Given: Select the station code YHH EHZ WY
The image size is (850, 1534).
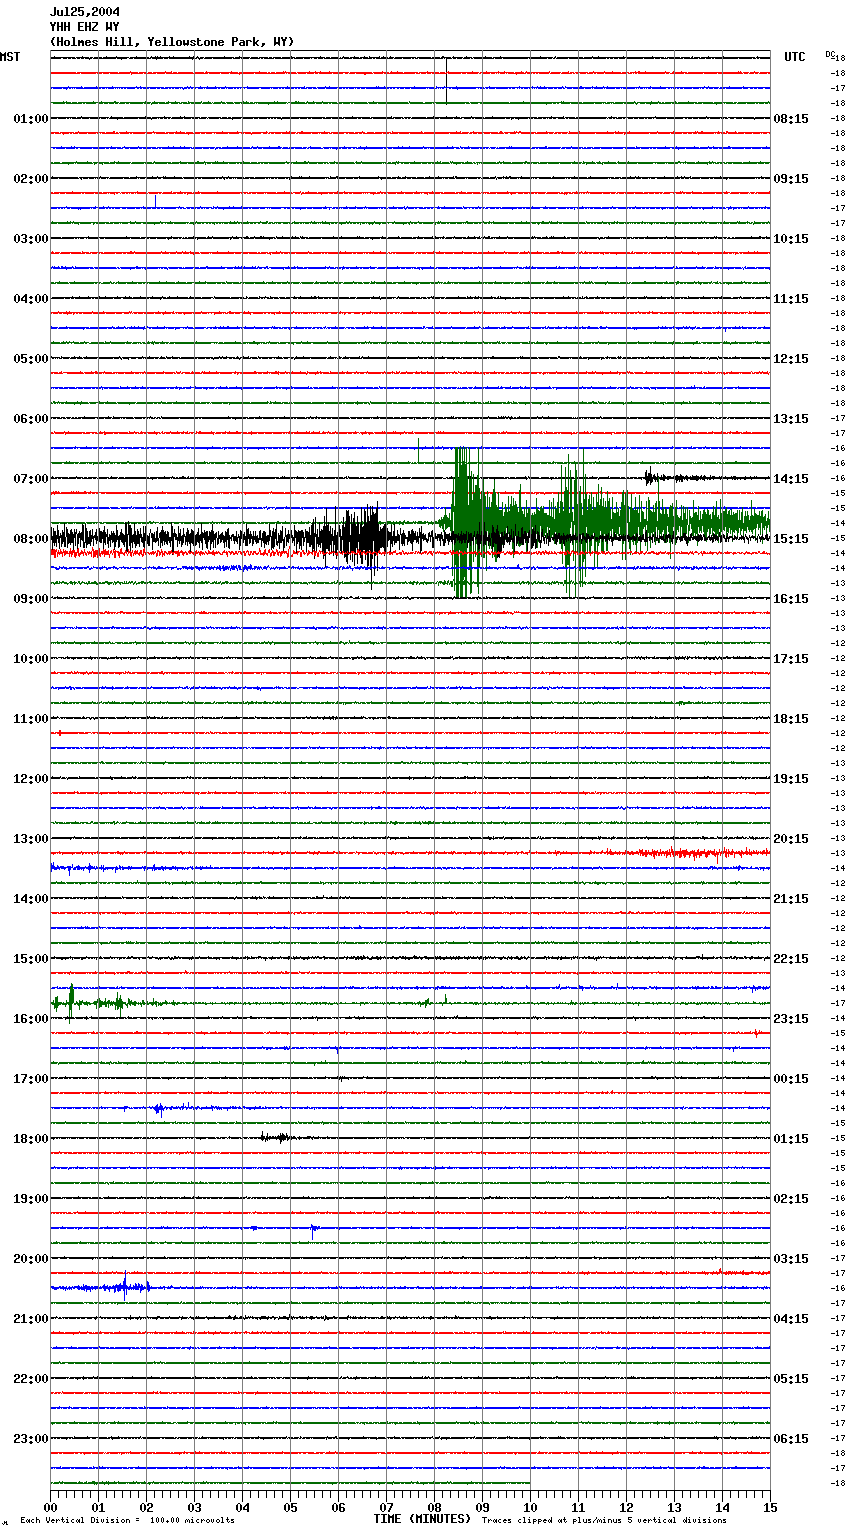Looking at the screenshot, I should pos(85,27).
